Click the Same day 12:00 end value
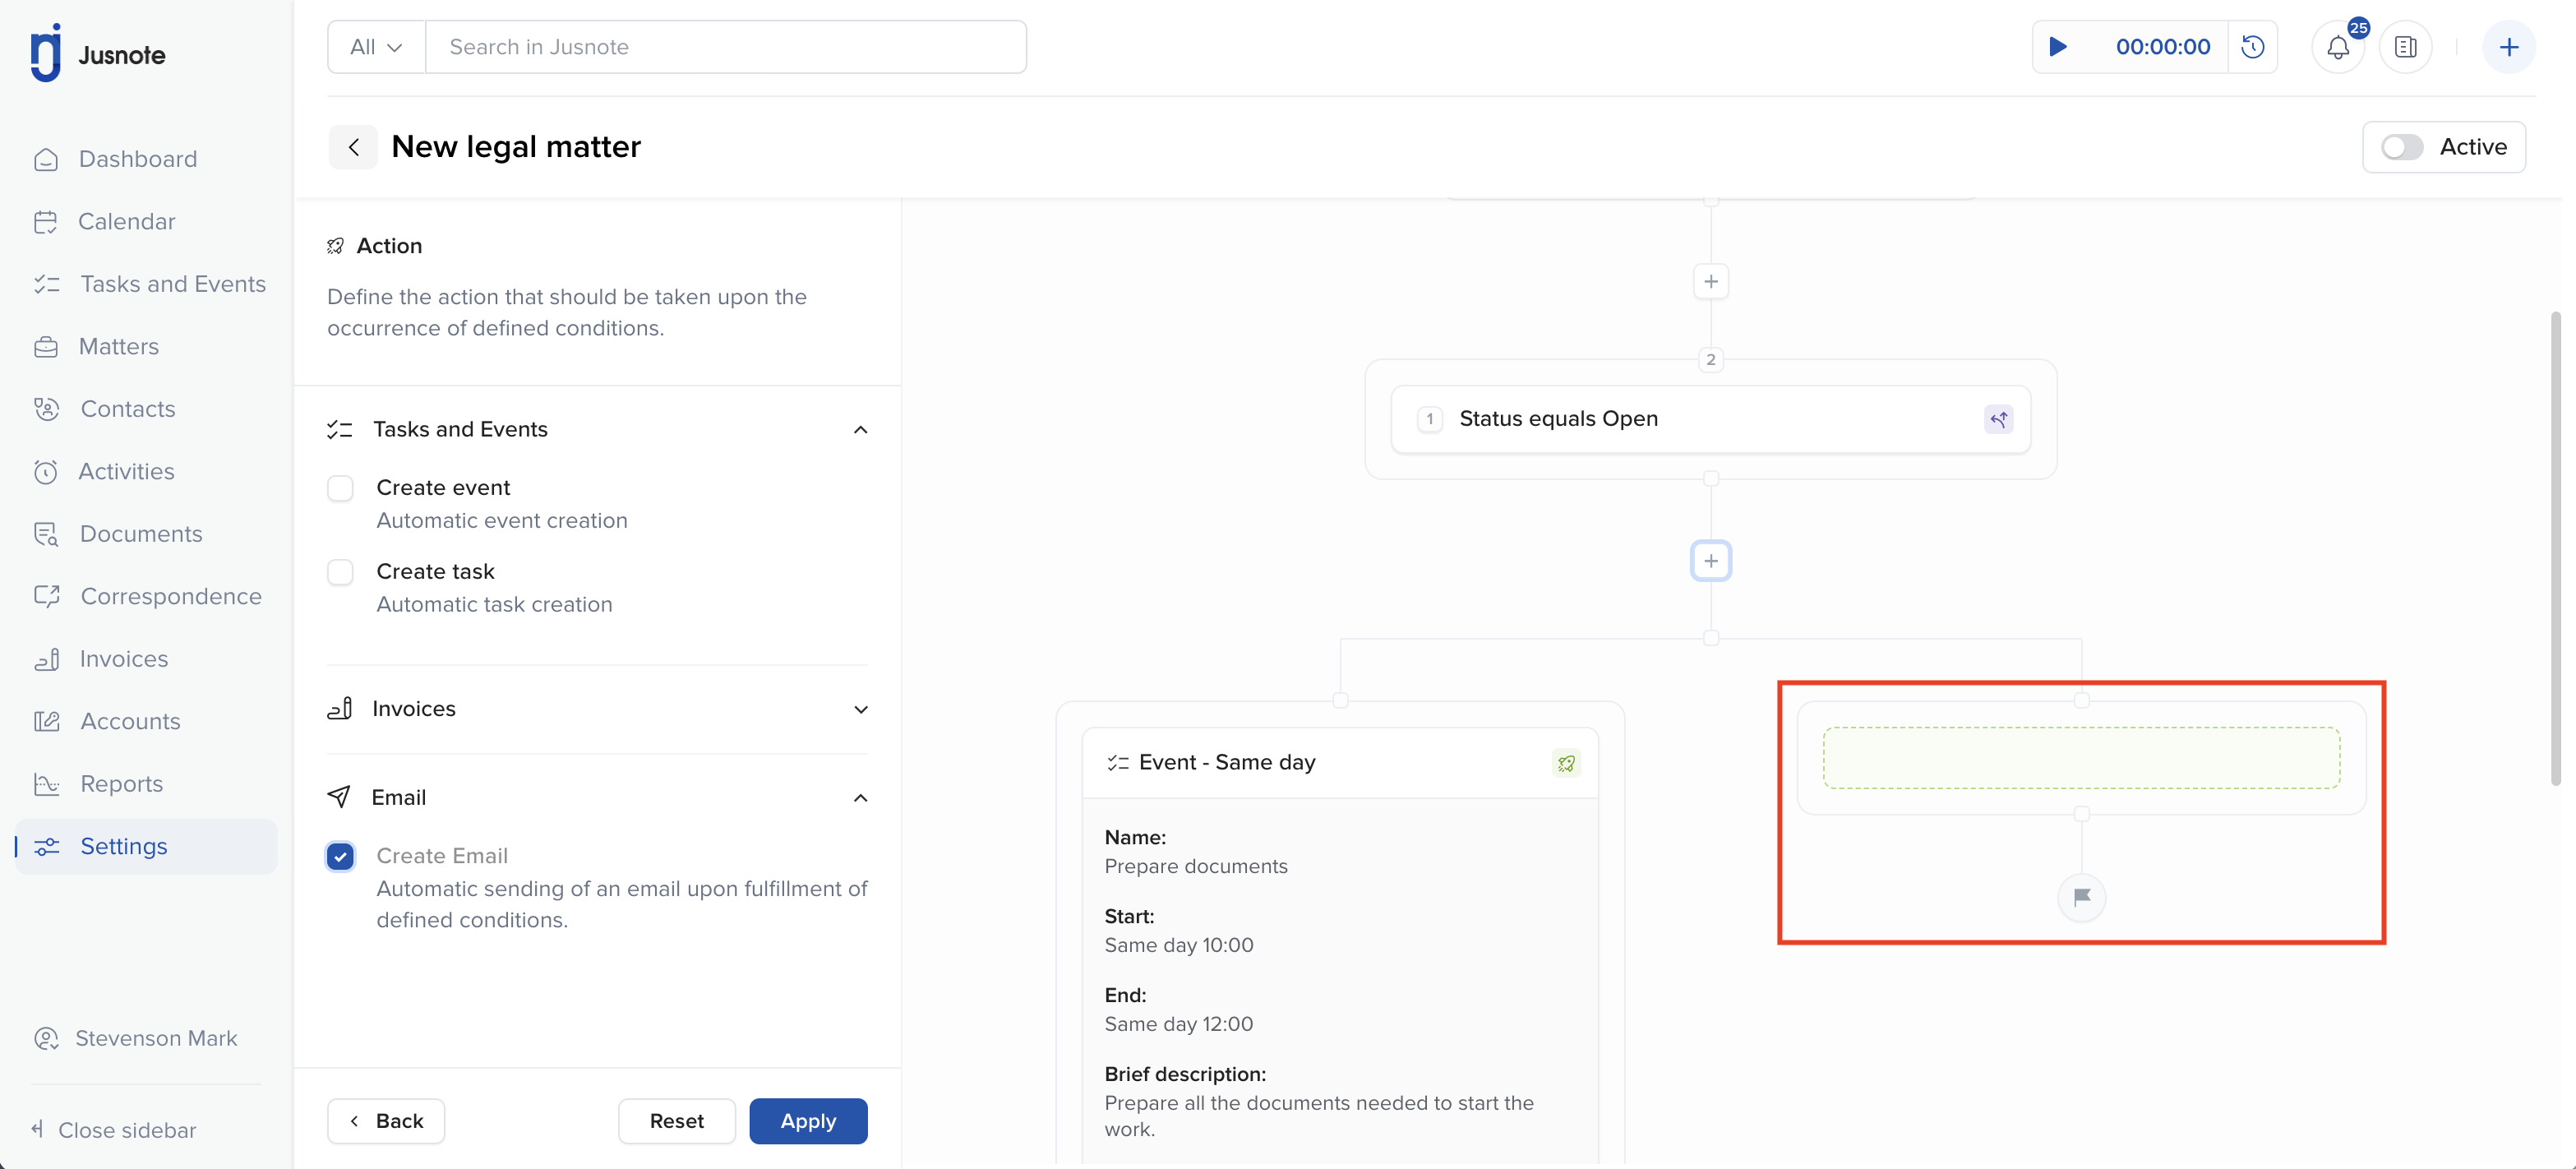Screen dimensions: 2576x1169 click(x=1178, y=1024)
